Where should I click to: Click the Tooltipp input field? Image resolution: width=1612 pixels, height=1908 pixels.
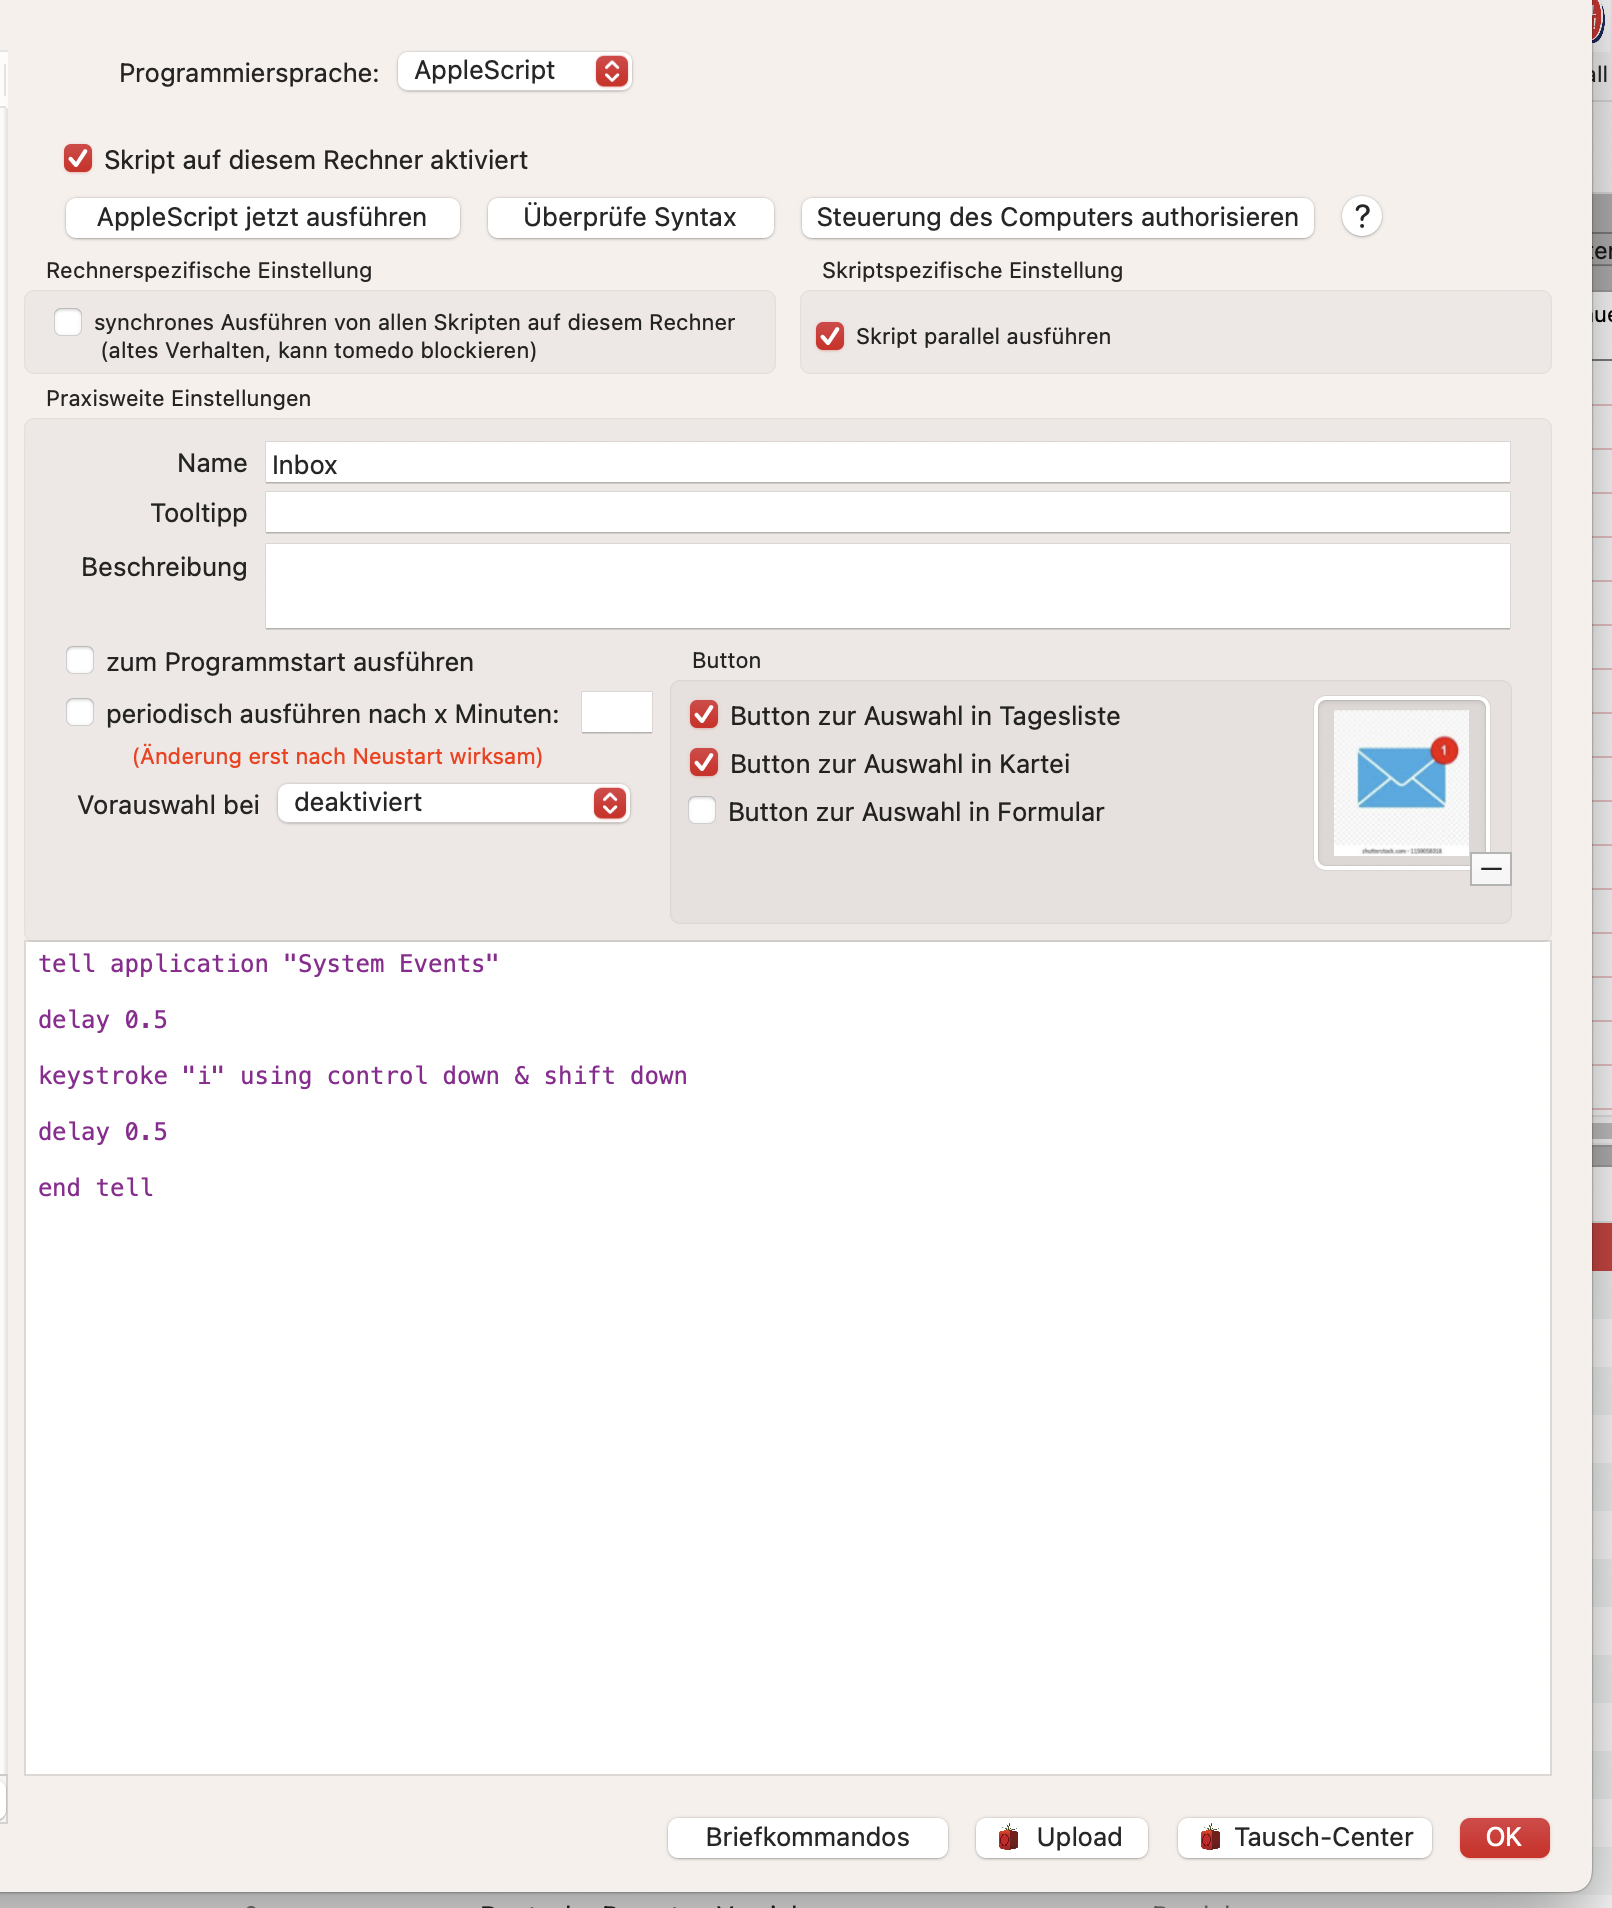(x=887, y=512)
